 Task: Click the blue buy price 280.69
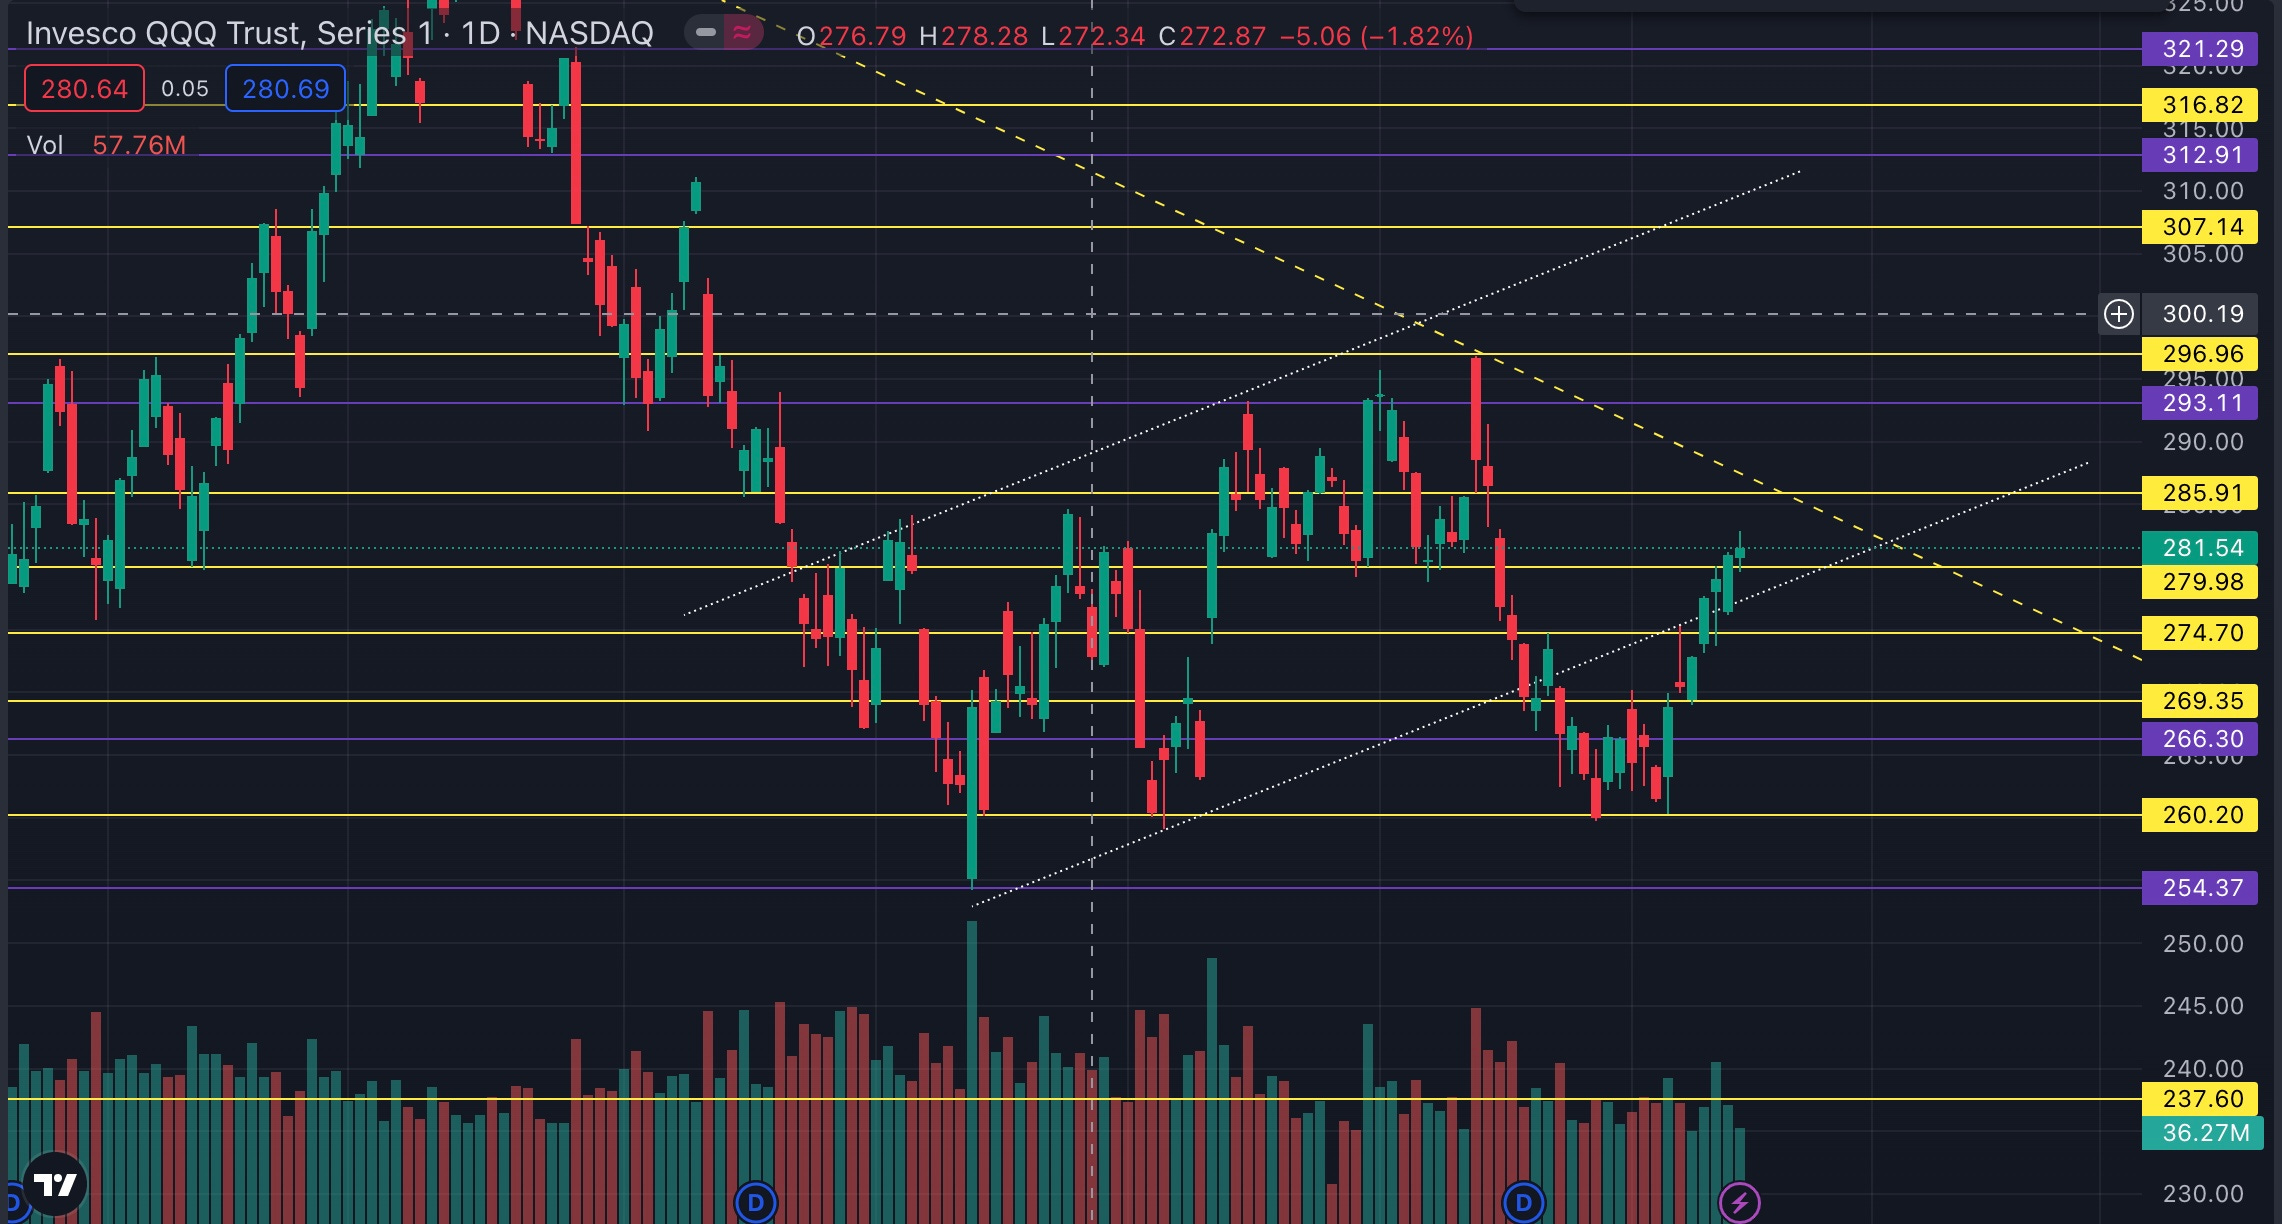[285, 89]
